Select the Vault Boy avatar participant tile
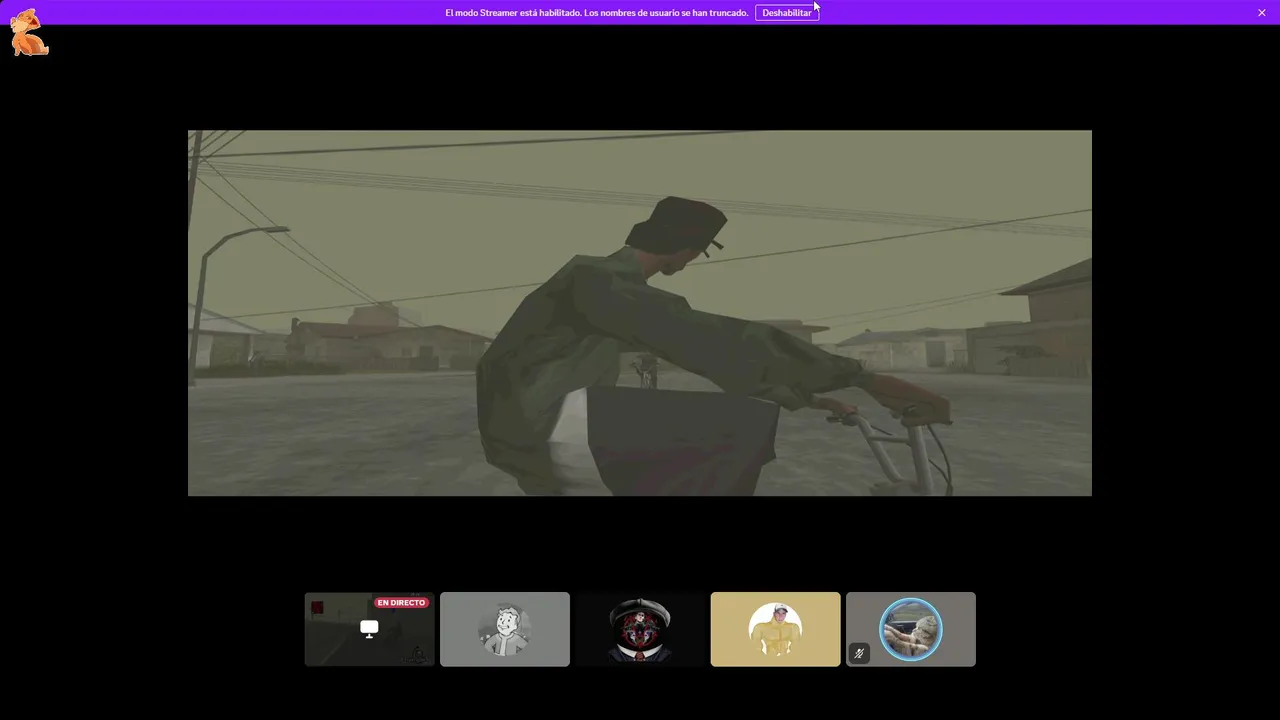 pyautogui.click(x=505, y=629)
